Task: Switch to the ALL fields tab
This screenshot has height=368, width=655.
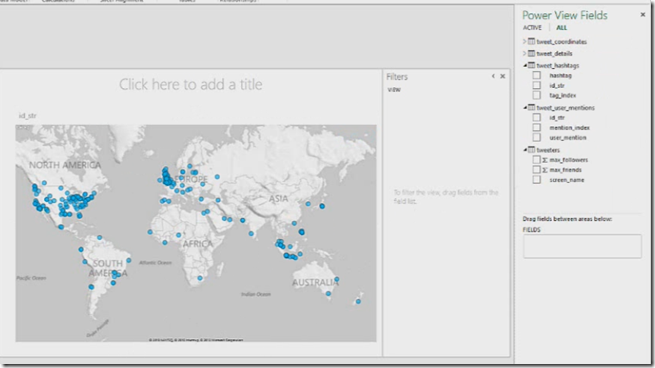Action: pos(561,28)
